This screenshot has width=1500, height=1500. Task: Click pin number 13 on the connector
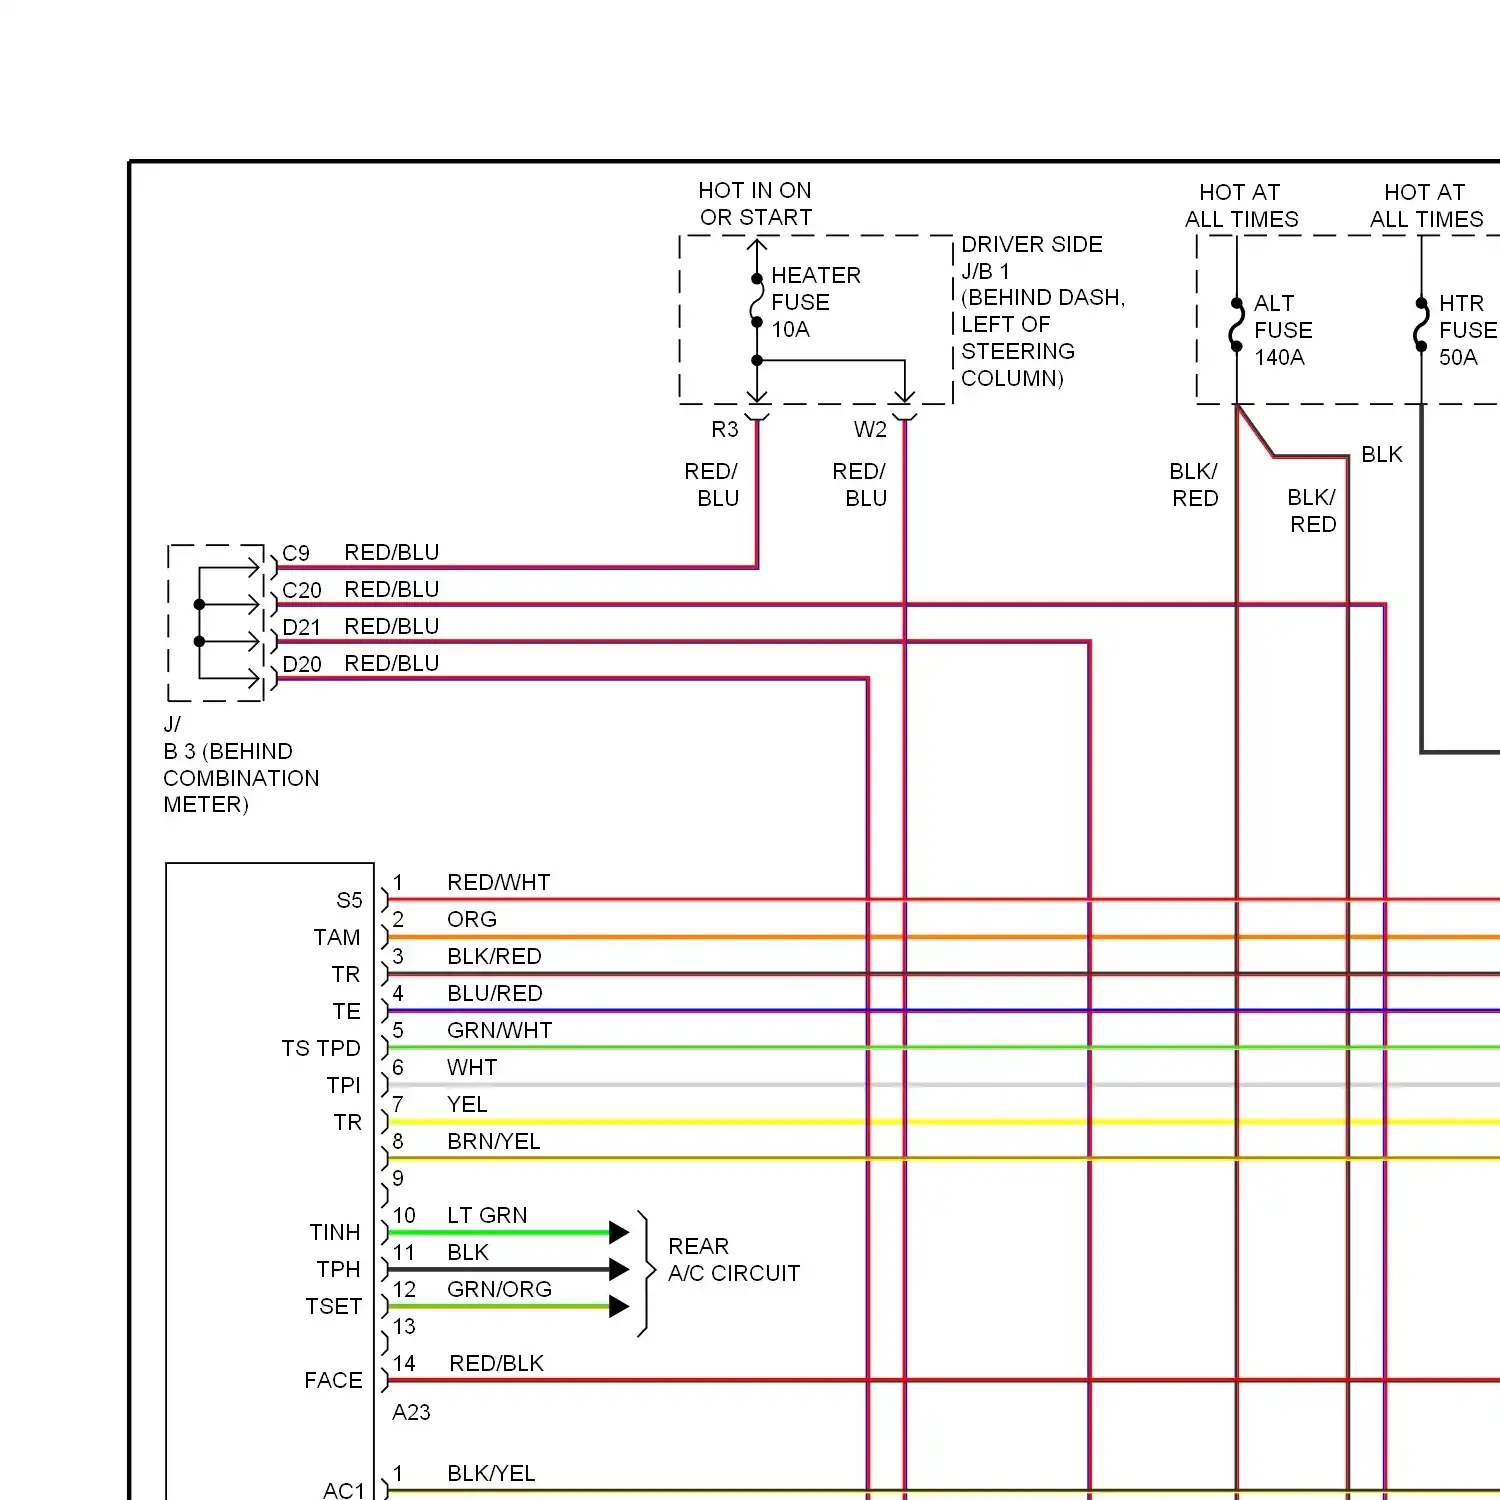pos(404,1326)
